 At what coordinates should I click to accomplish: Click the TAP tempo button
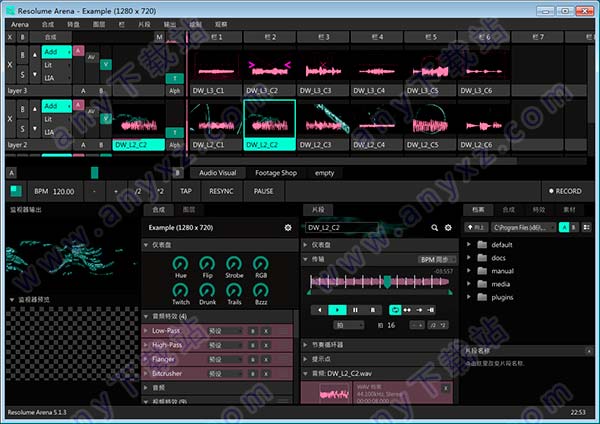[x=186, y=191]
